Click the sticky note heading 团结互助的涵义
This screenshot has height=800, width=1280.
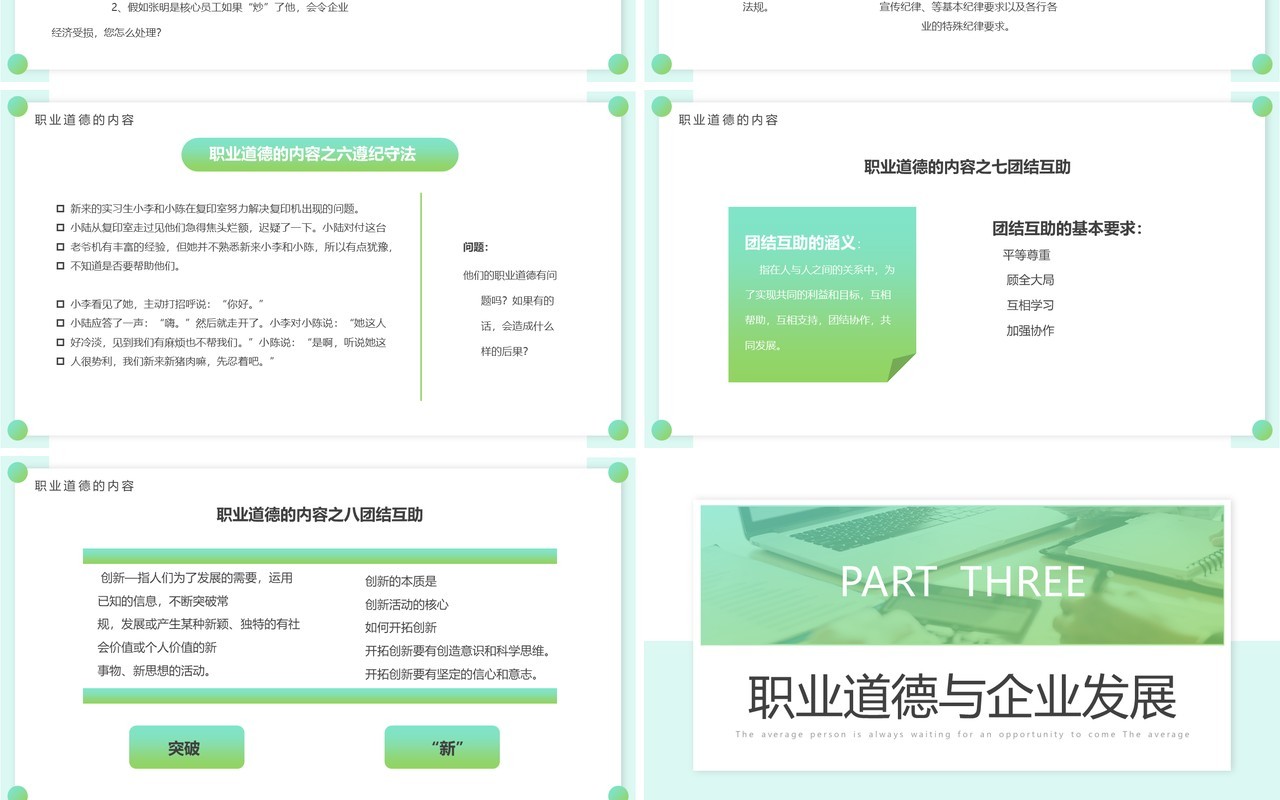coord(802,243)
